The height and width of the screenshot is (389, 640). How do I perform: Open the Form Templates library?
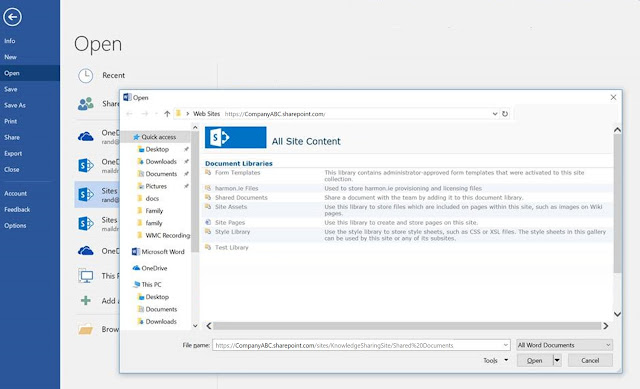coord(237,173)
